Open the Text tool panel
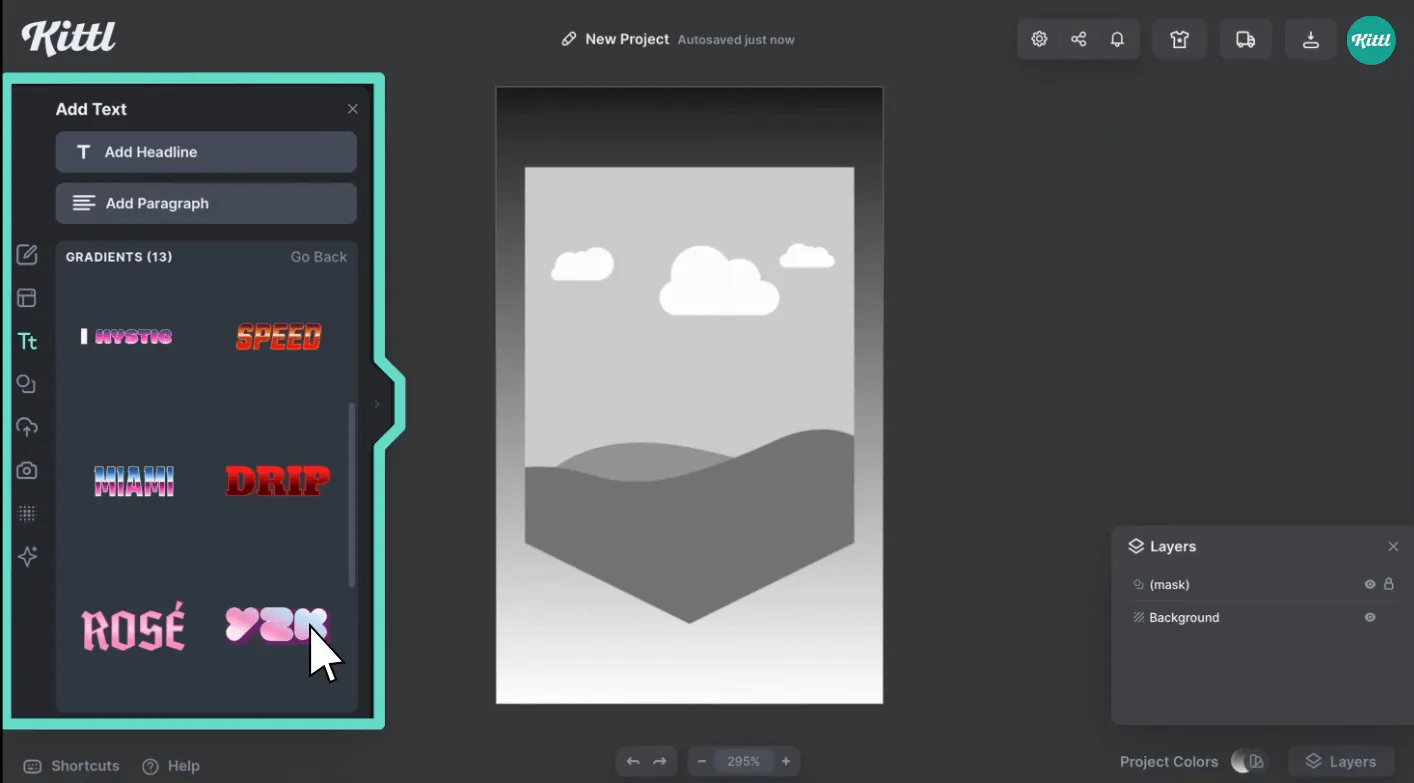Viewport: 1414px width, 783px height. 27,341
